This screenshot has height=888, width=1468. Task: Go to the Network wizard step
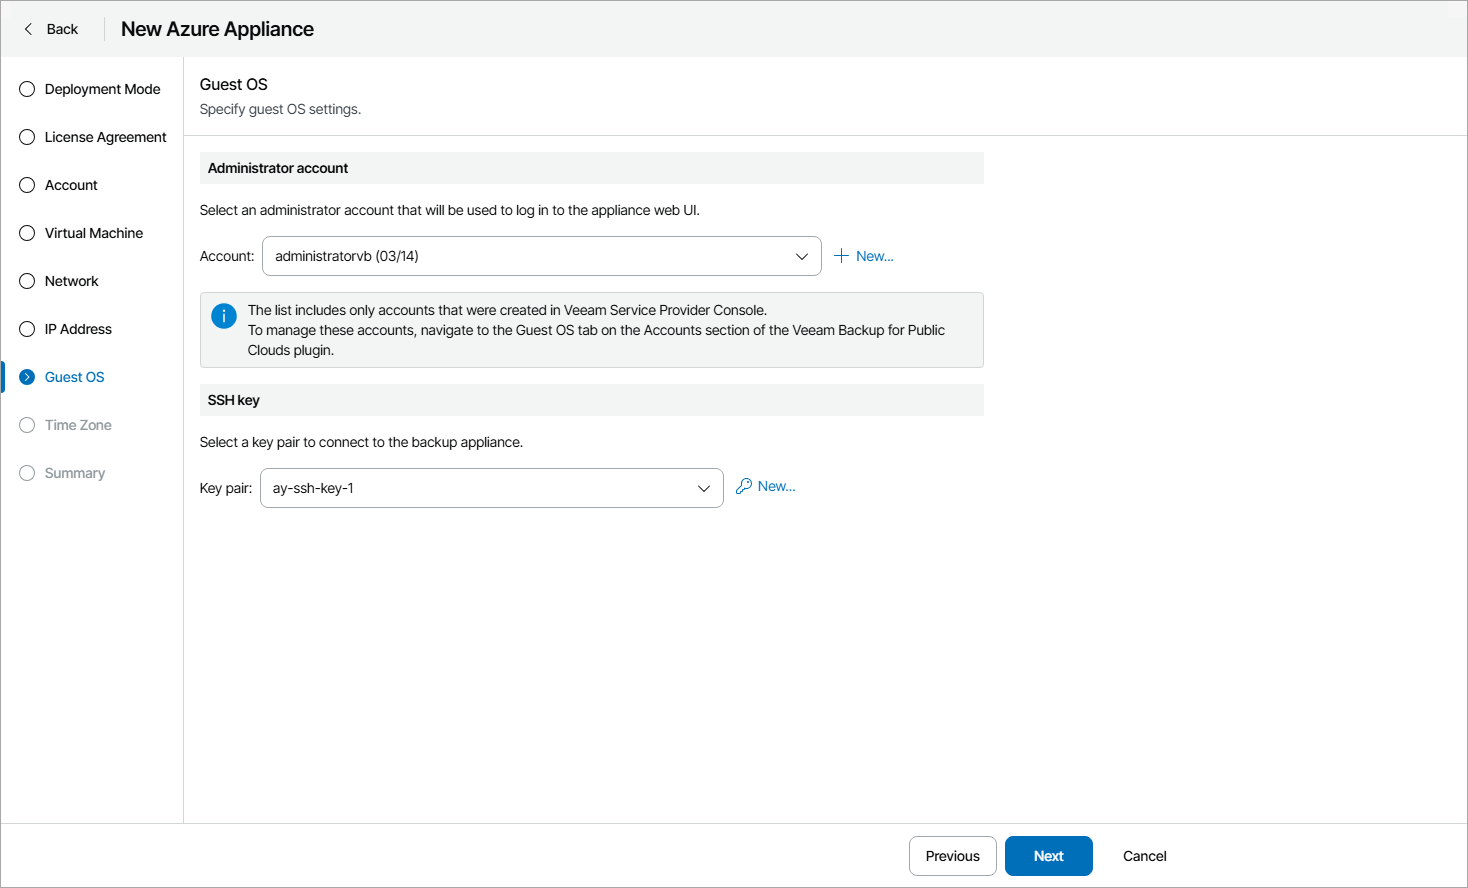click(71, 281)
